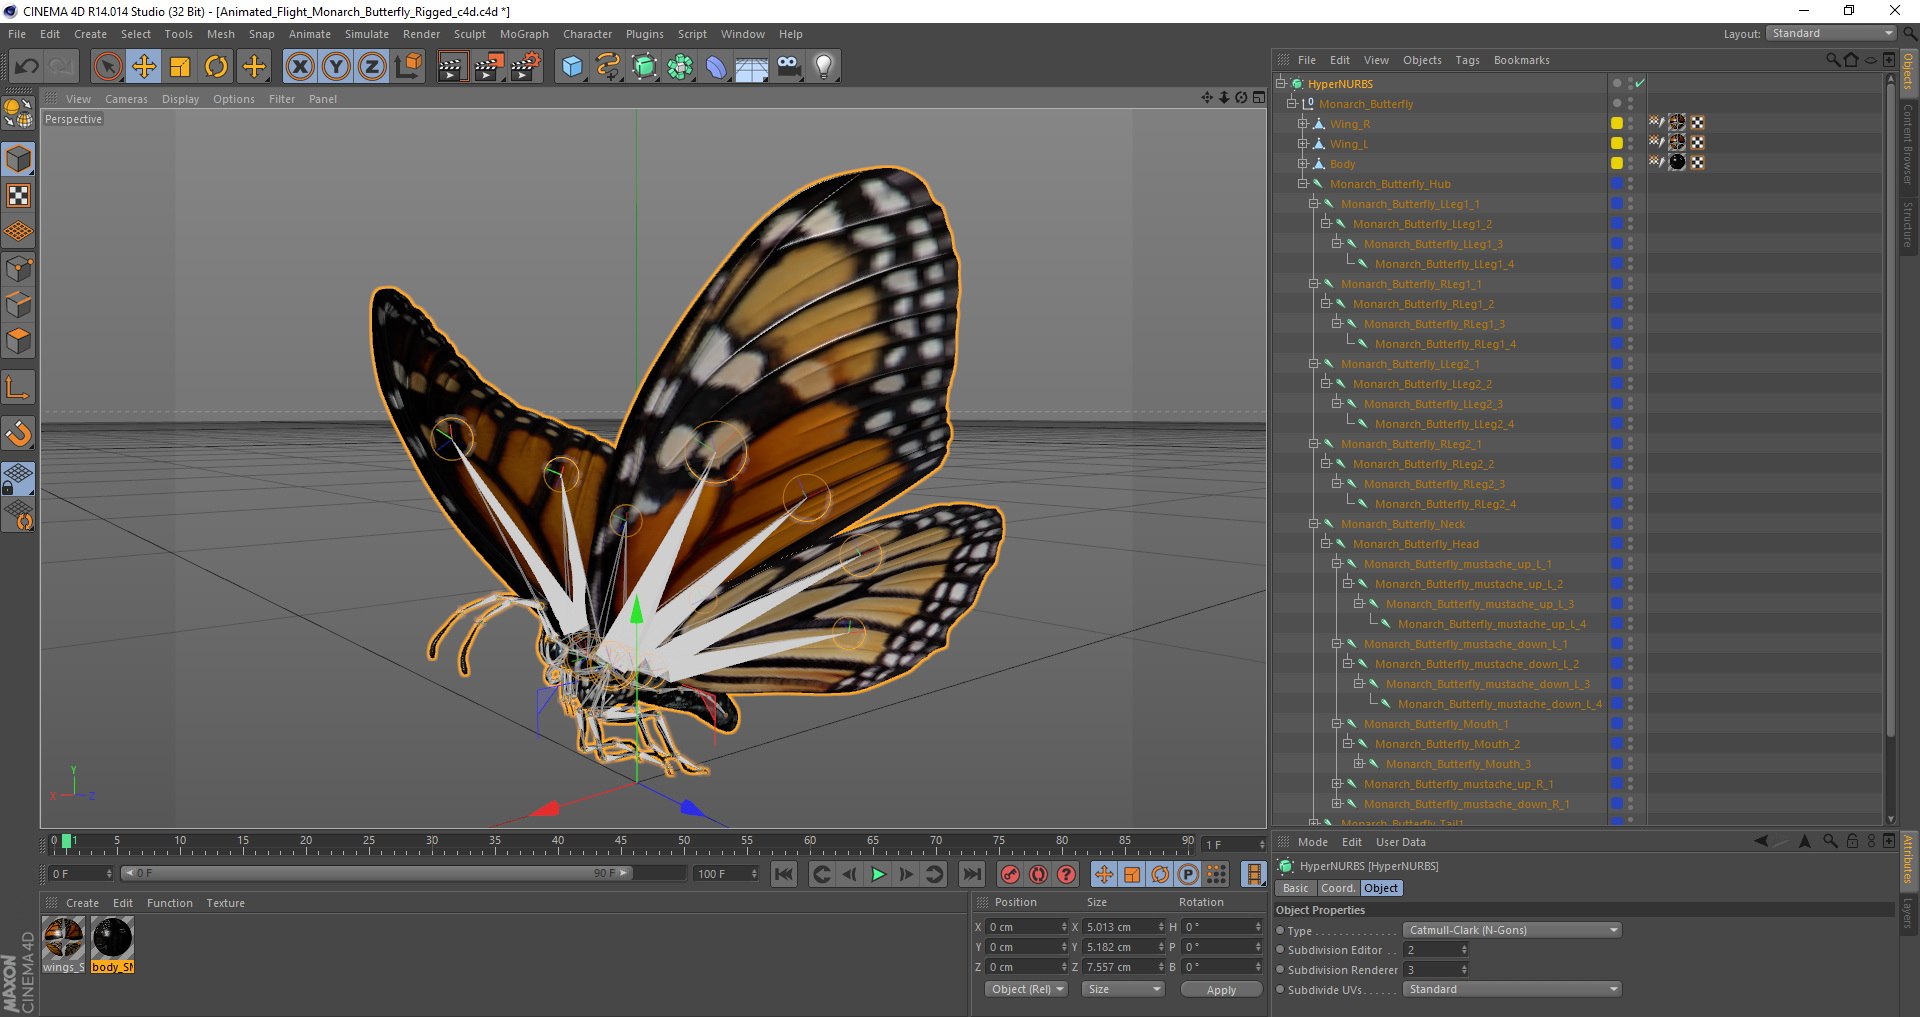Open the HyperNURBS generator icon

coord(645,67)
